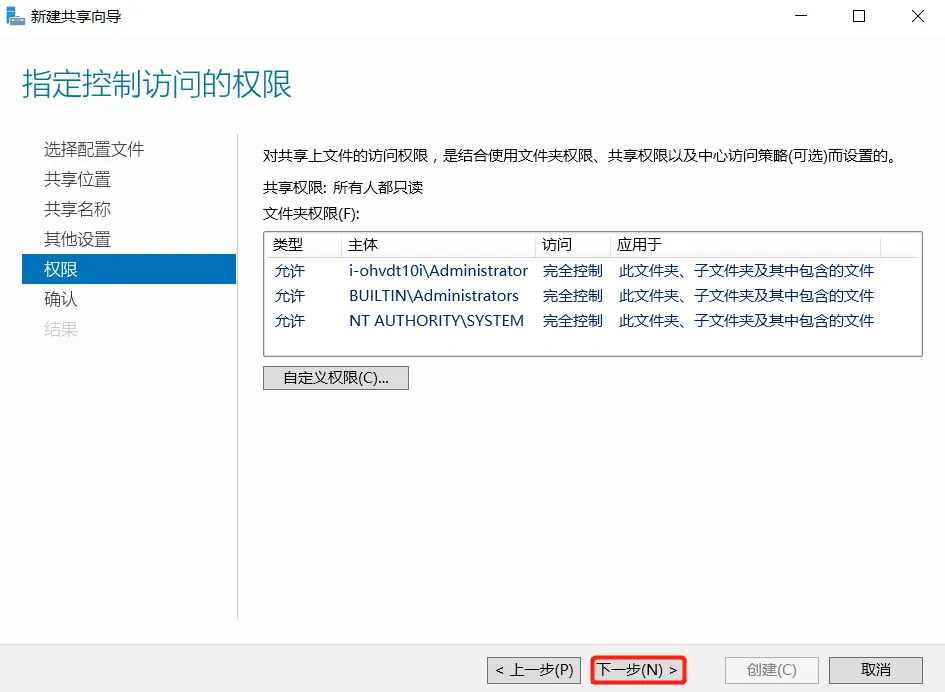945x692 pixels.
Task: Go to 其他设置 step
Action: [77, 239]
